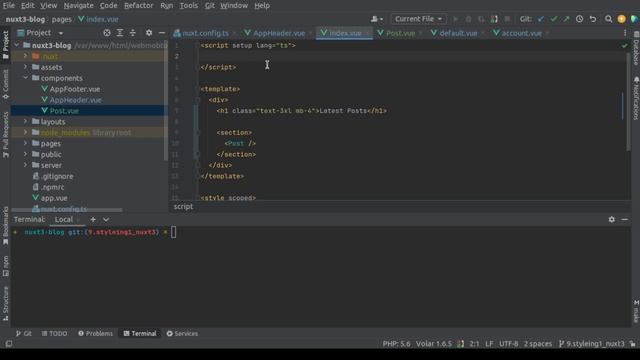Viewport: 640px width, 360px height.
Task: Open the Navigate menu
Action: click(x=78, y=6)
